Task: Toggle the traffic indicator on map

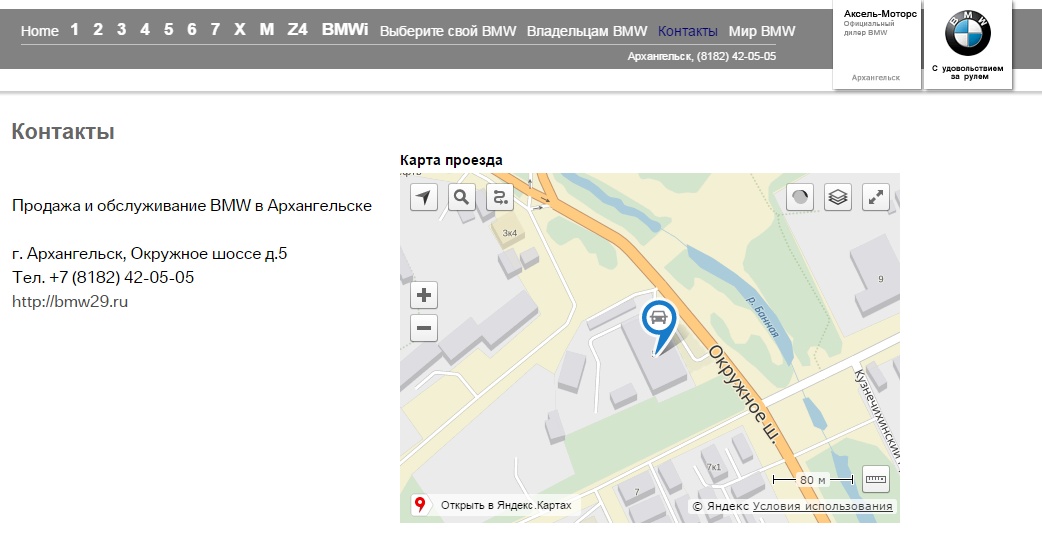Action: point(800,197)
